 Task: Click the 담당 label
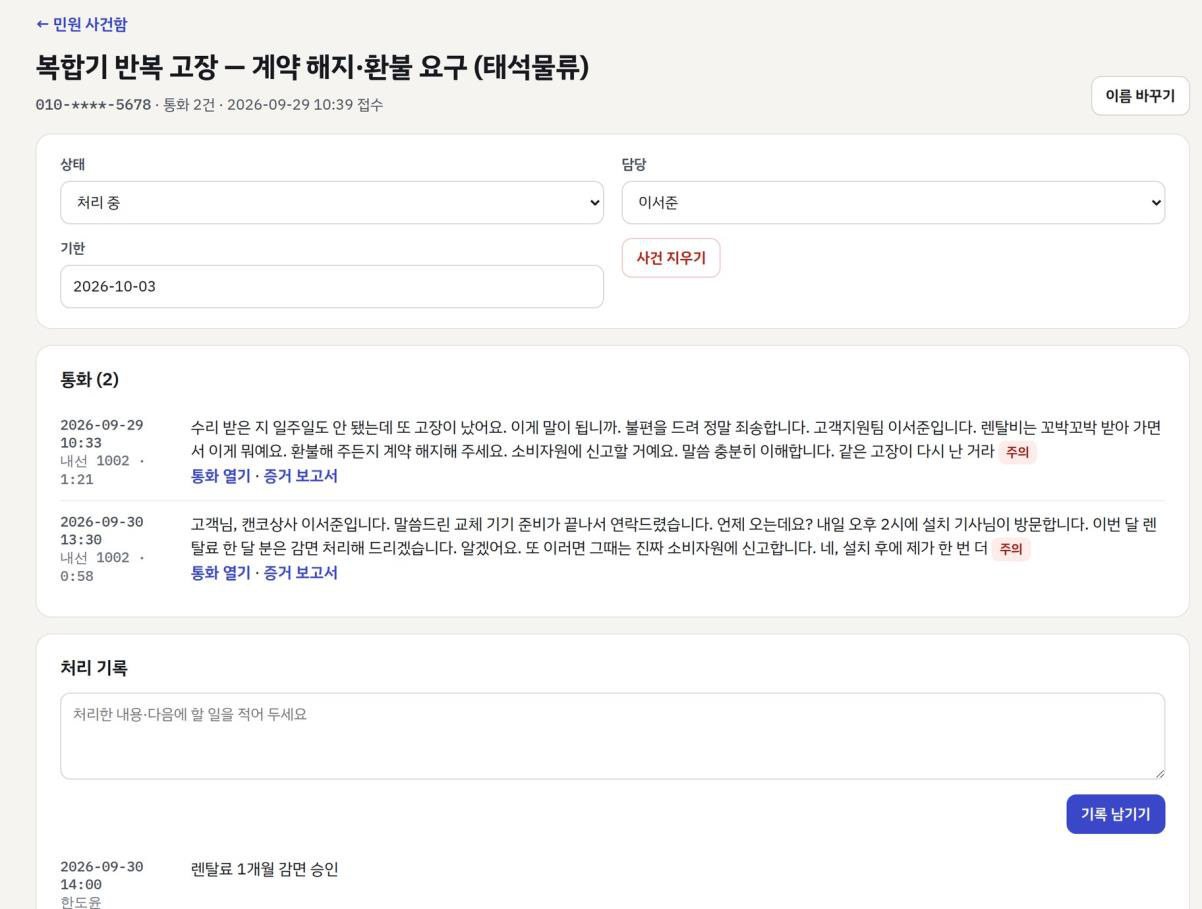[x=634, y=165]
